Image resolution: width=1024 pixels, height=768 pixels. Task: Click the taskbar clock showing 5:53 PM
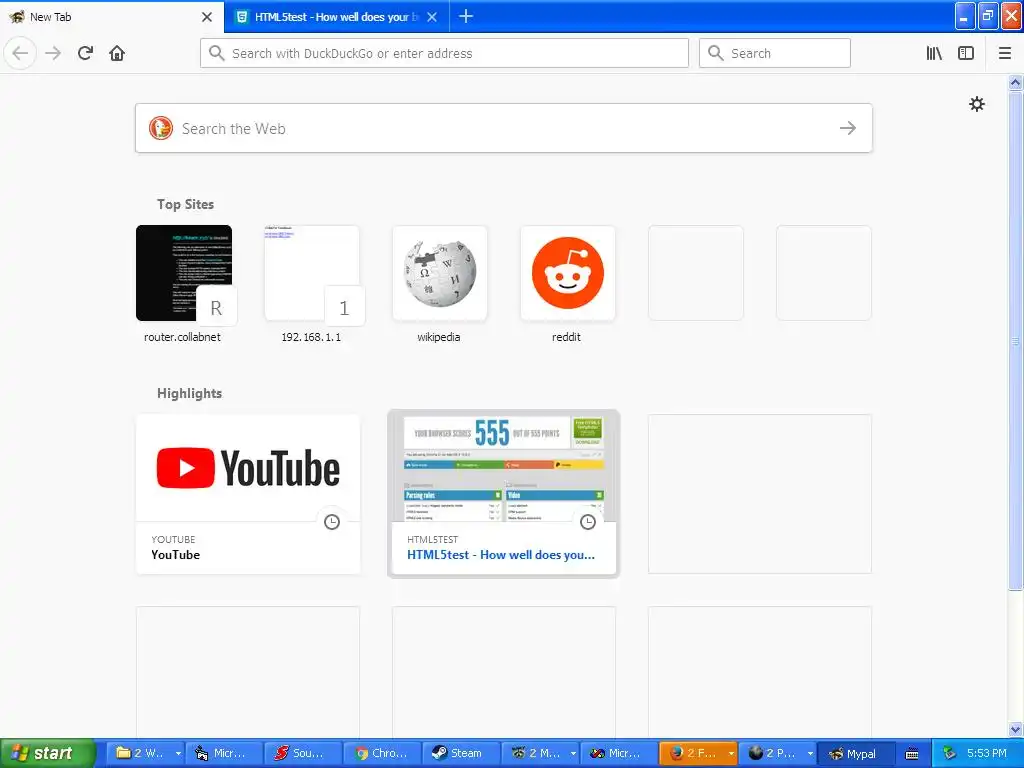tap(987, 753)
